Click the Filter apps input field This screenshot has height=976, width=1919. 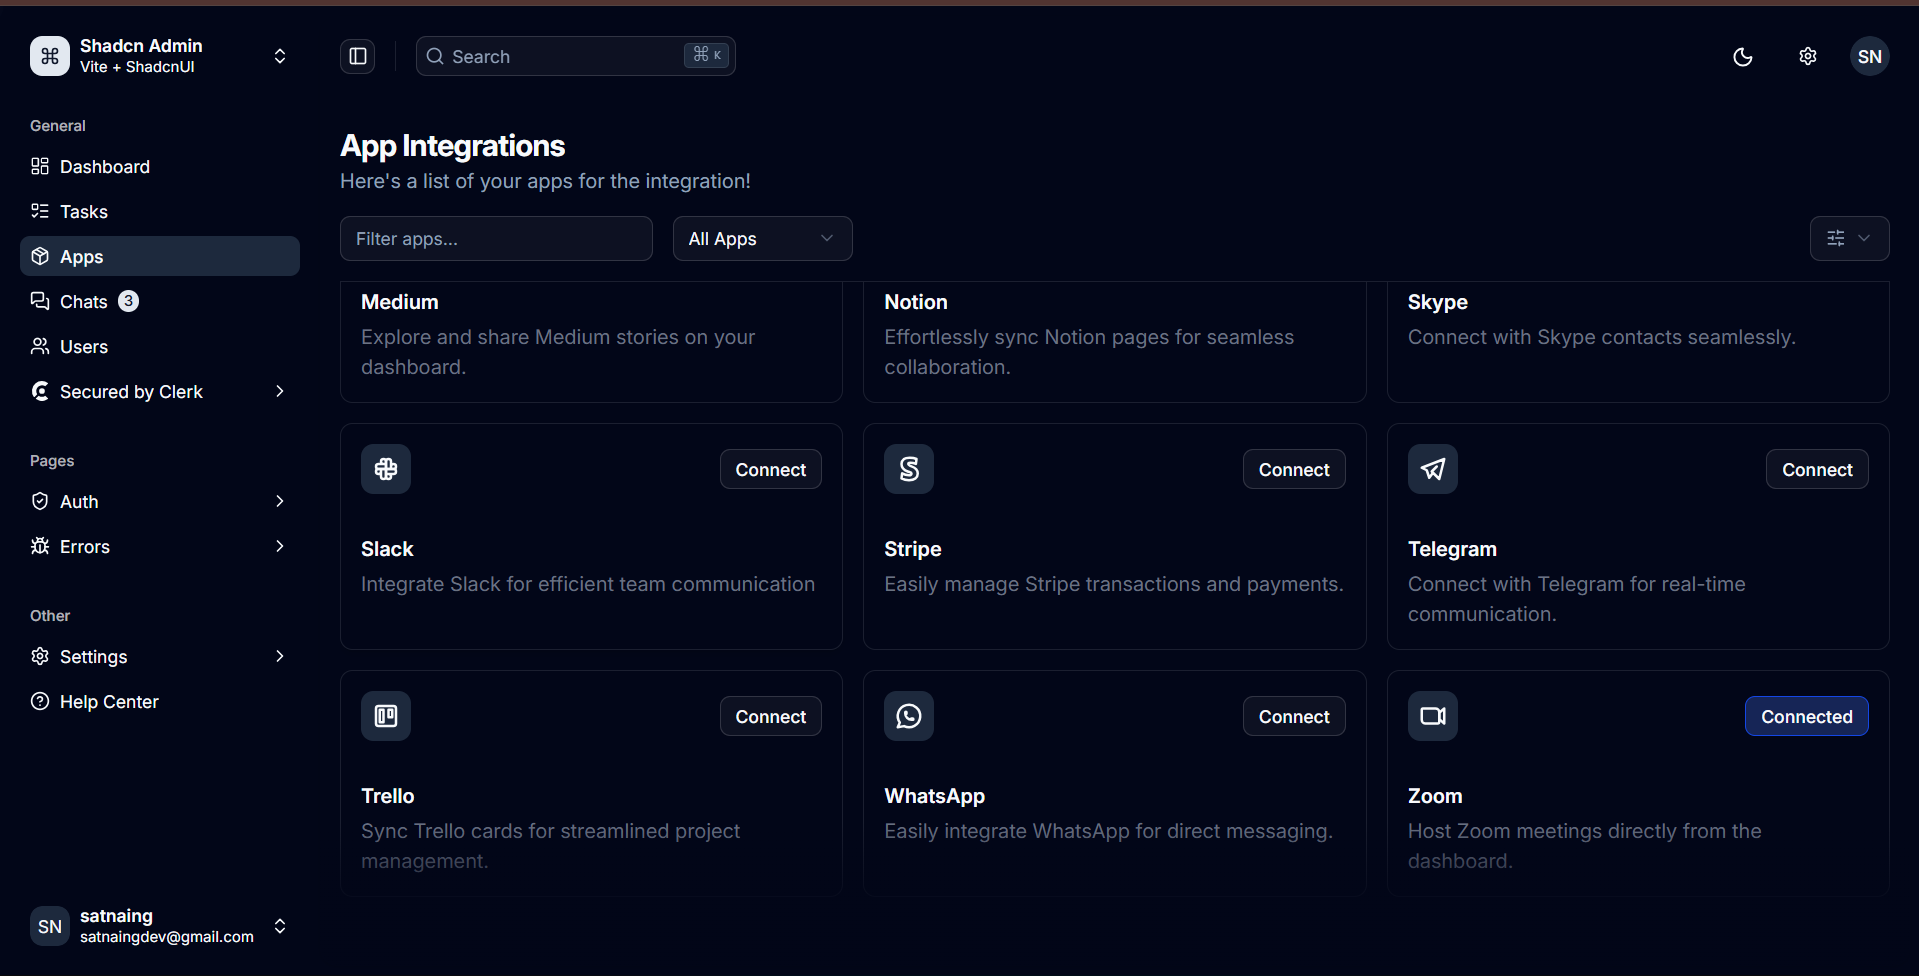pos(496,239)
